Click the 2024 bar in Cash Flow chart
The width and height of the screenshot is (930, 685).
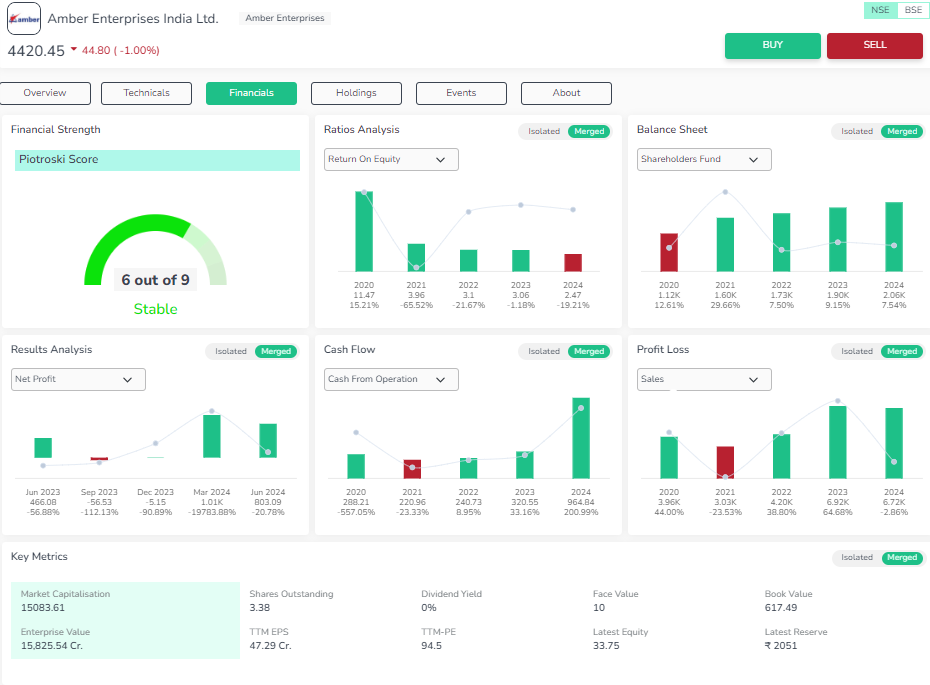pyautogui.click(x=581, y=438)
